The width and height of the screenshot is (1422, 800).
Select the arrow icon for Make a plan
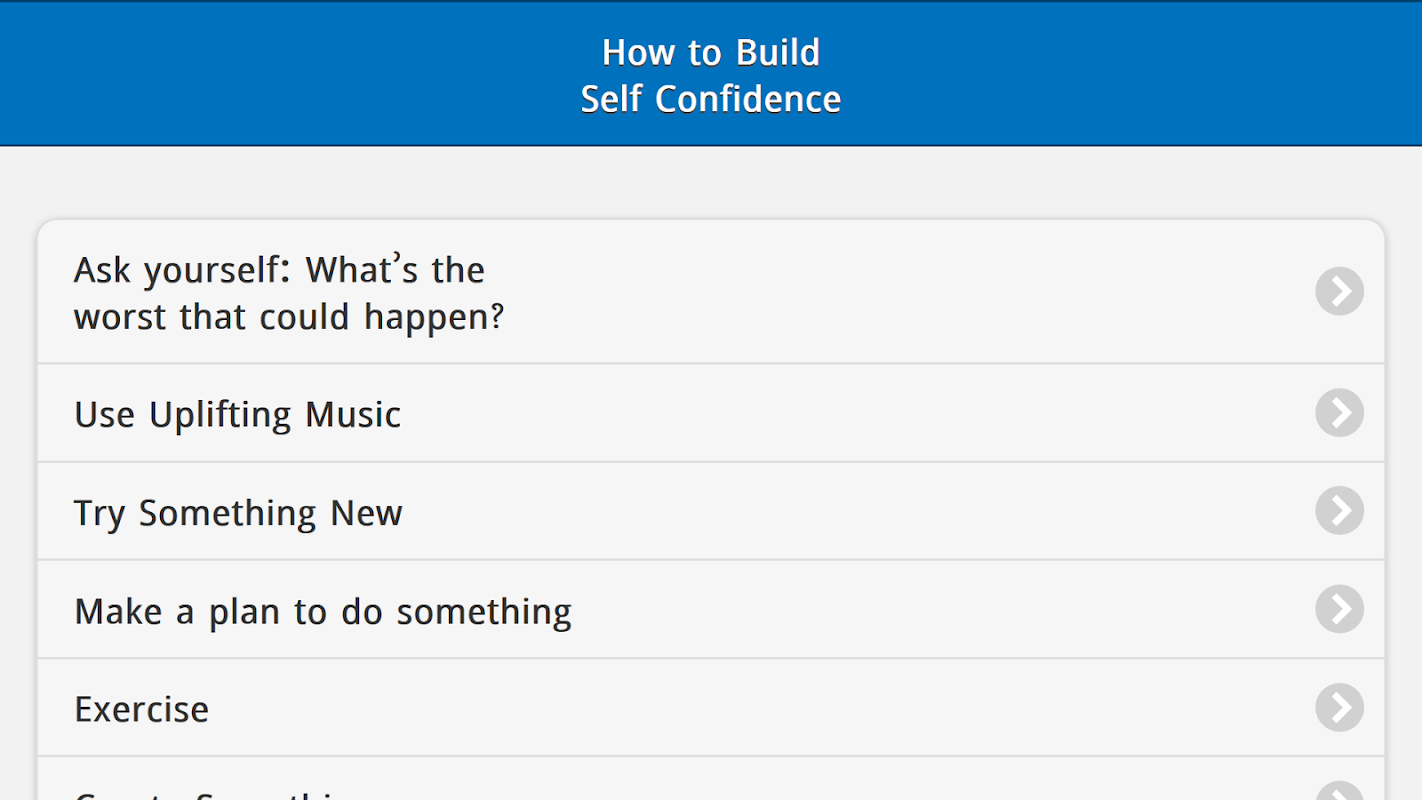pyautogui.click(x=1340, y=609)
